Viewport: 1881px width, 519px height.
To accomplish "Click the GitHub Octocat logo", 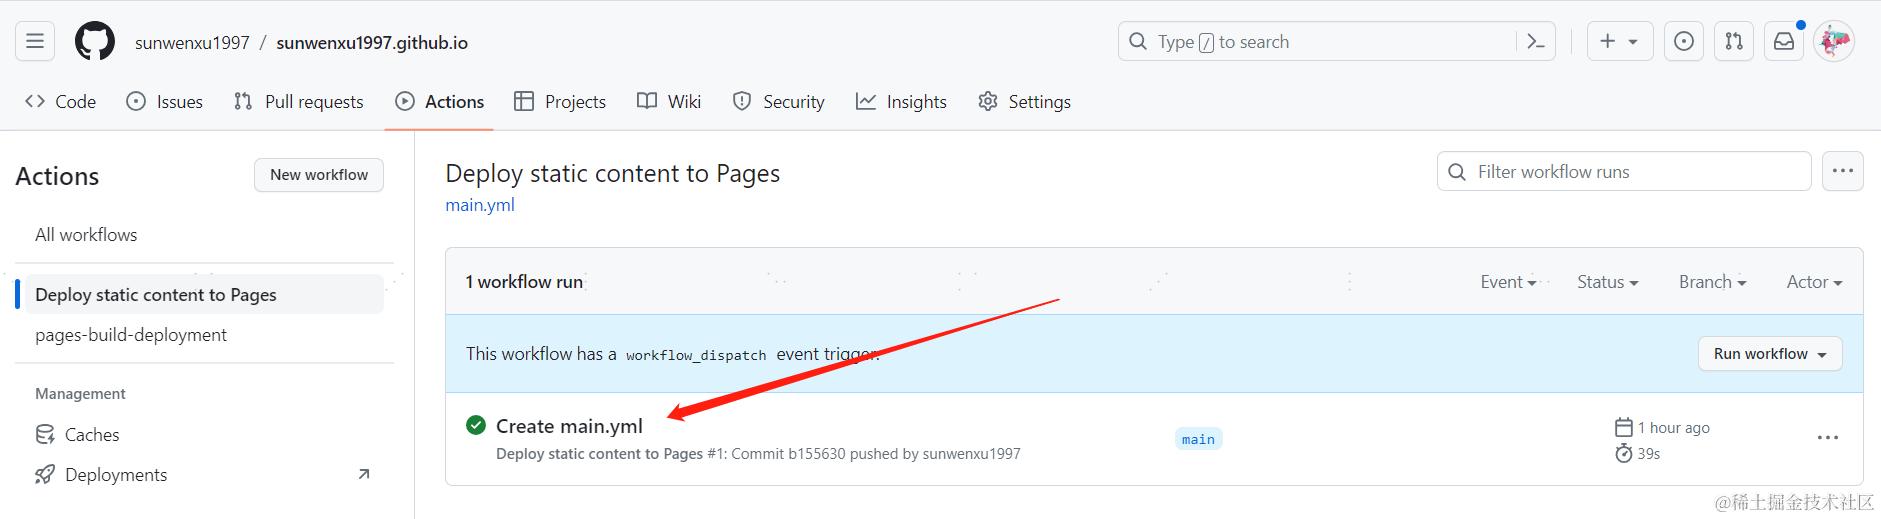I will (95, 41).
